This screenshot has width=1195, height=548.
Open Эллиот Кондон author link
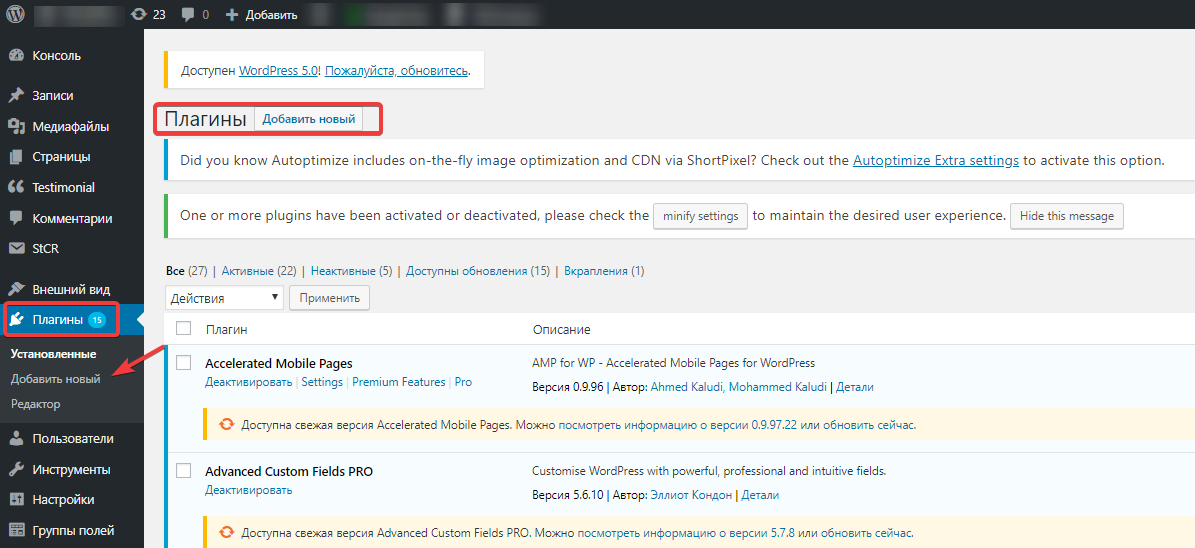click(x=692, y=495)
